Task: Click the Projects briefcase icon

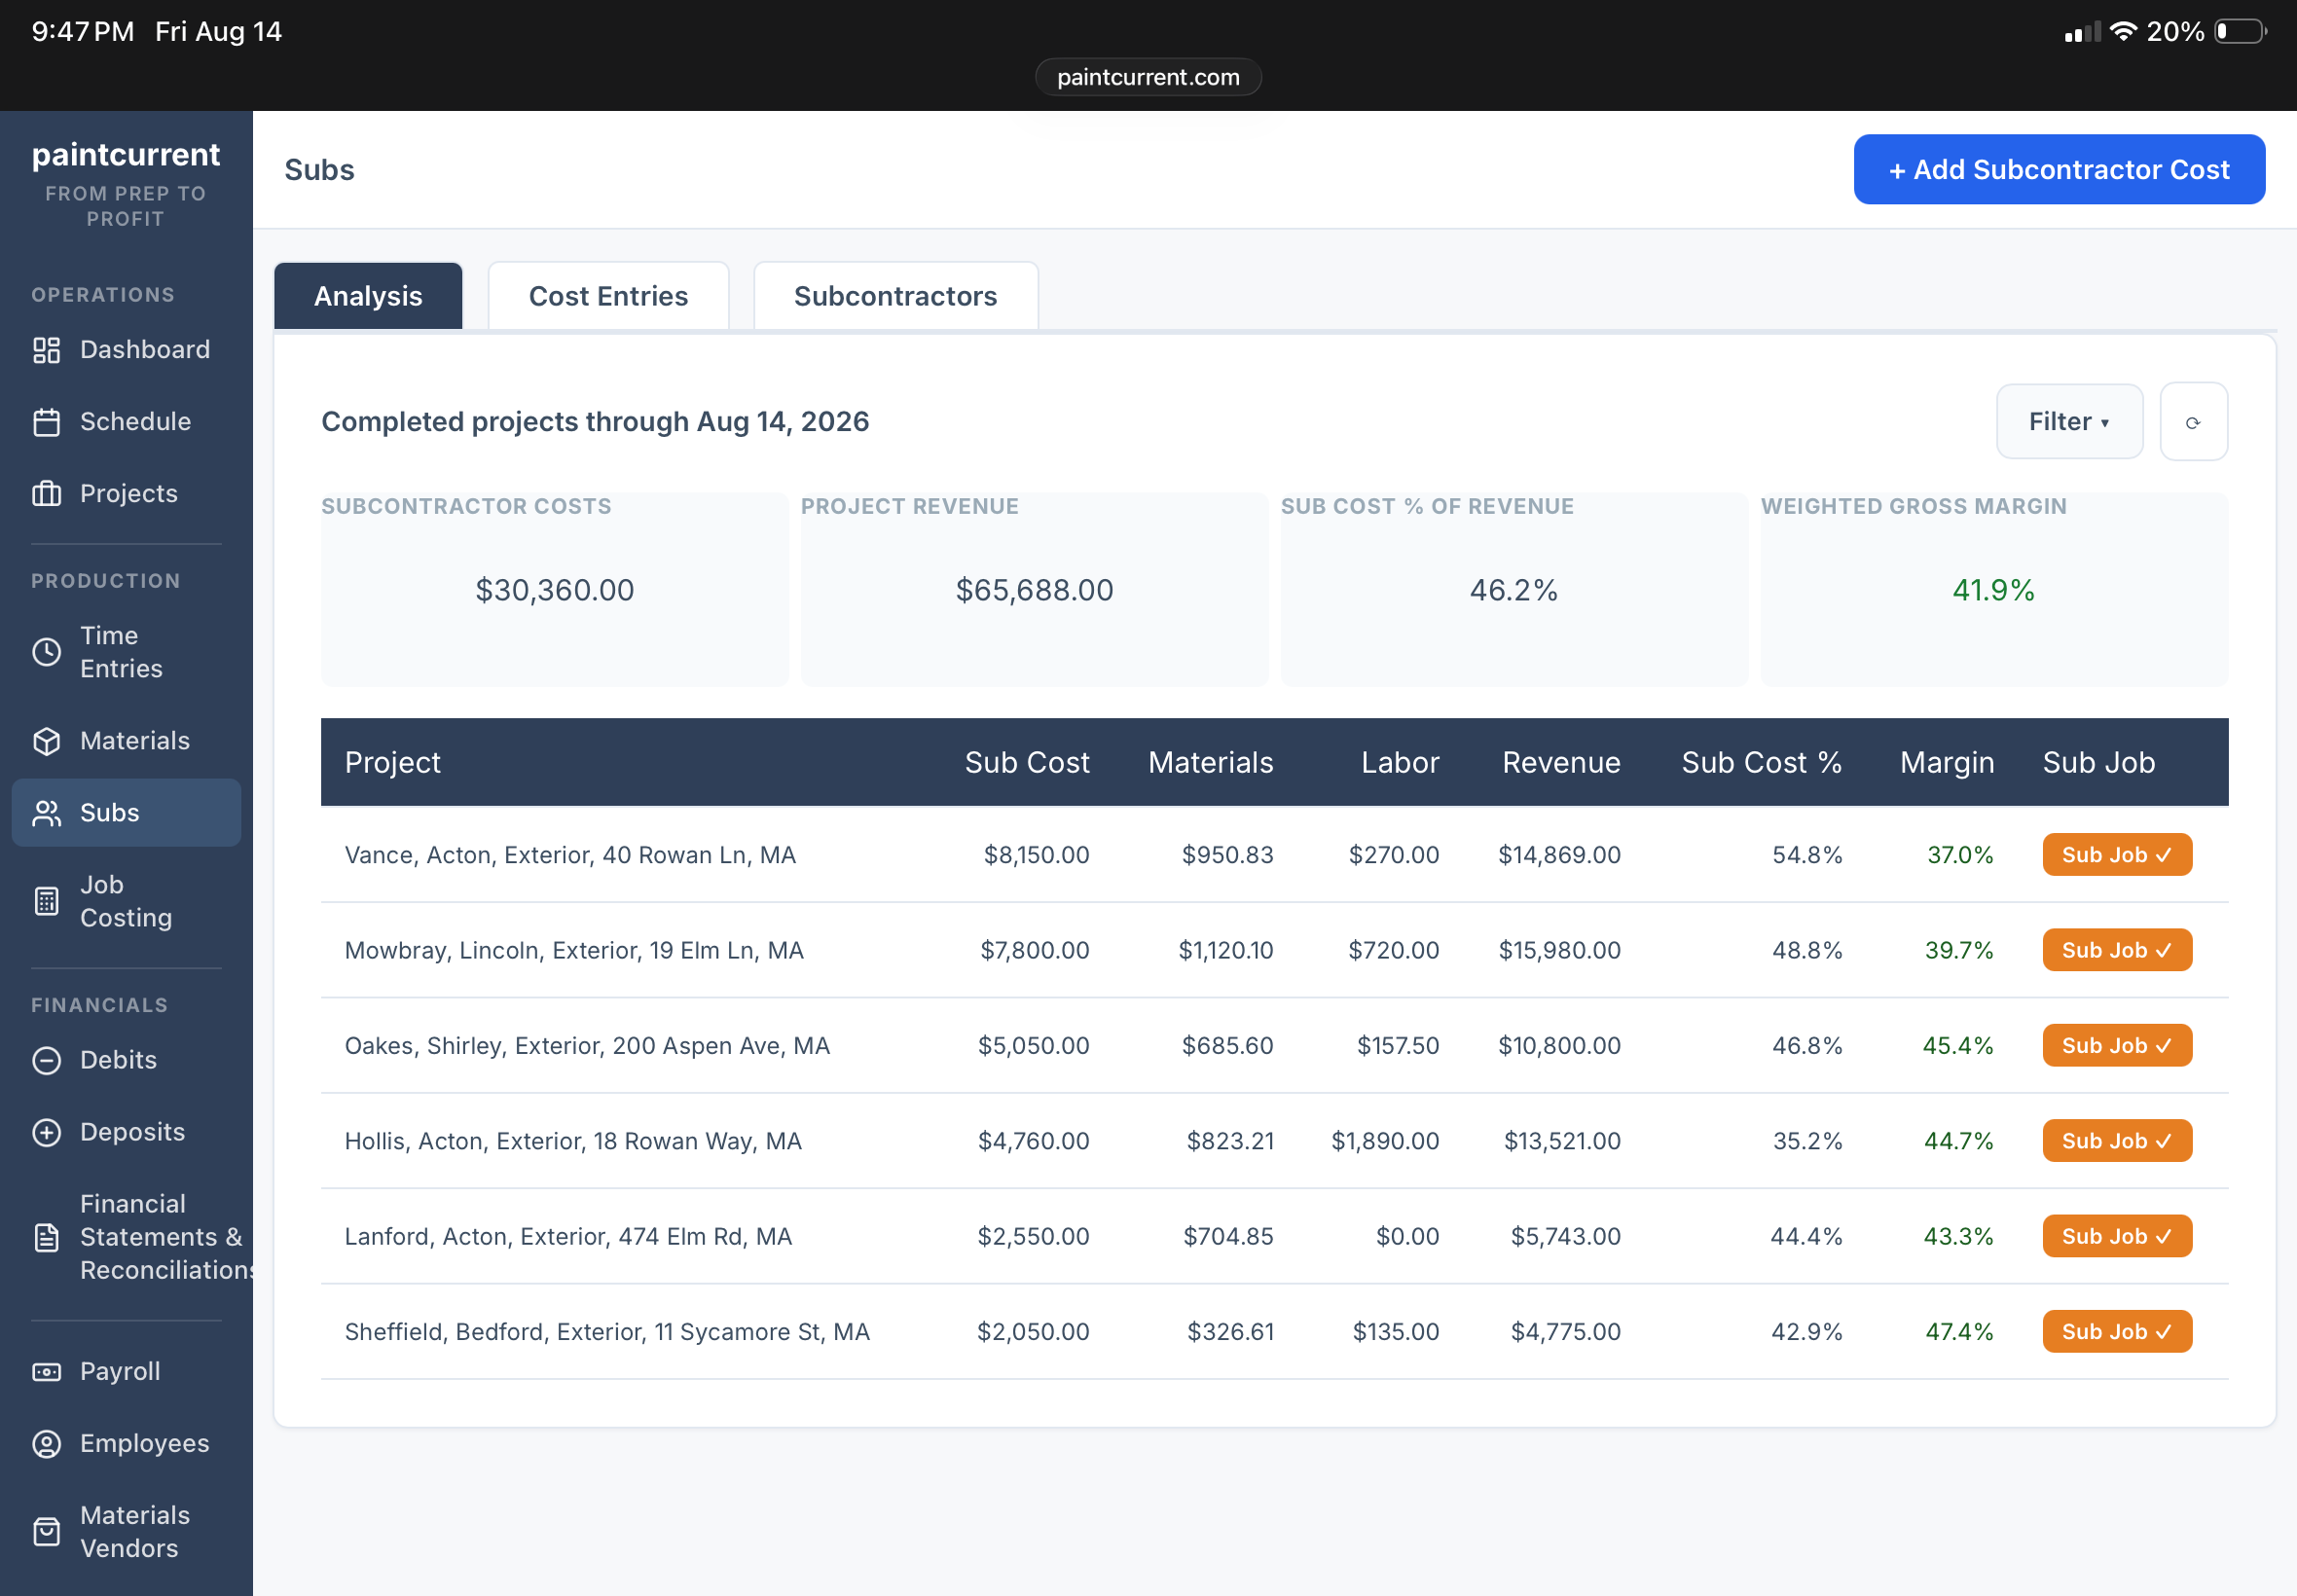Action: point(46,494)
